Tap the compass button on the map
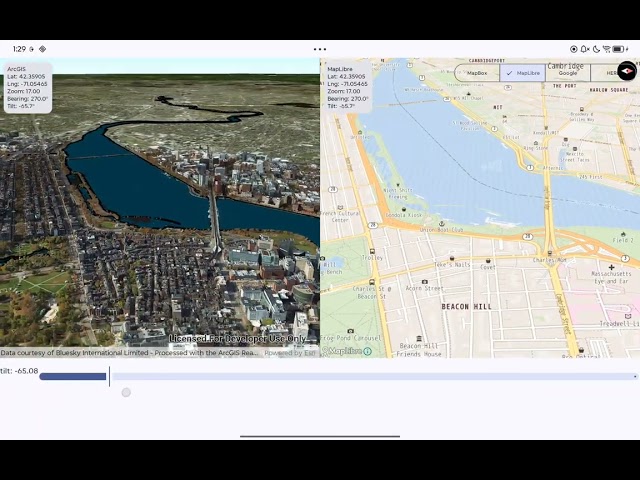This screenshot has height=480, width=640. tap(627, 71)
